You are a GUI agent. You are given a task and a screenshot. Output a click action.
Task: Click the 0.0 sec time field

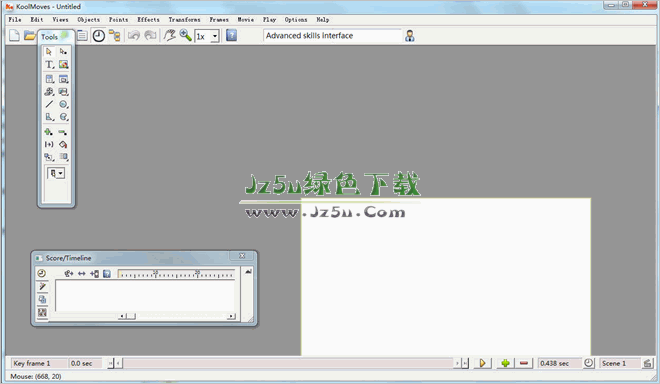point(85,363)
